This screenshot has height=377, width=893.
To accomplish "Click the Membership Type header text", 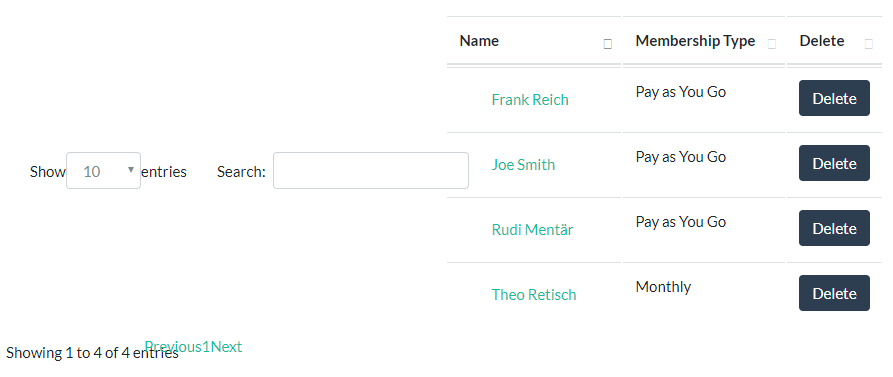I will 695,41.
